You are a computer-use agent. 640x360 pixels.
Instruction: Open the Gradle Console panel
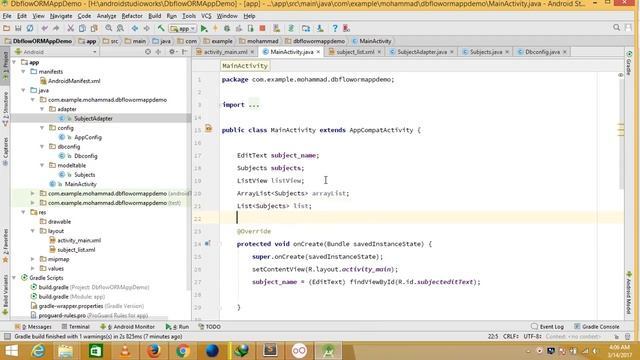596,327
